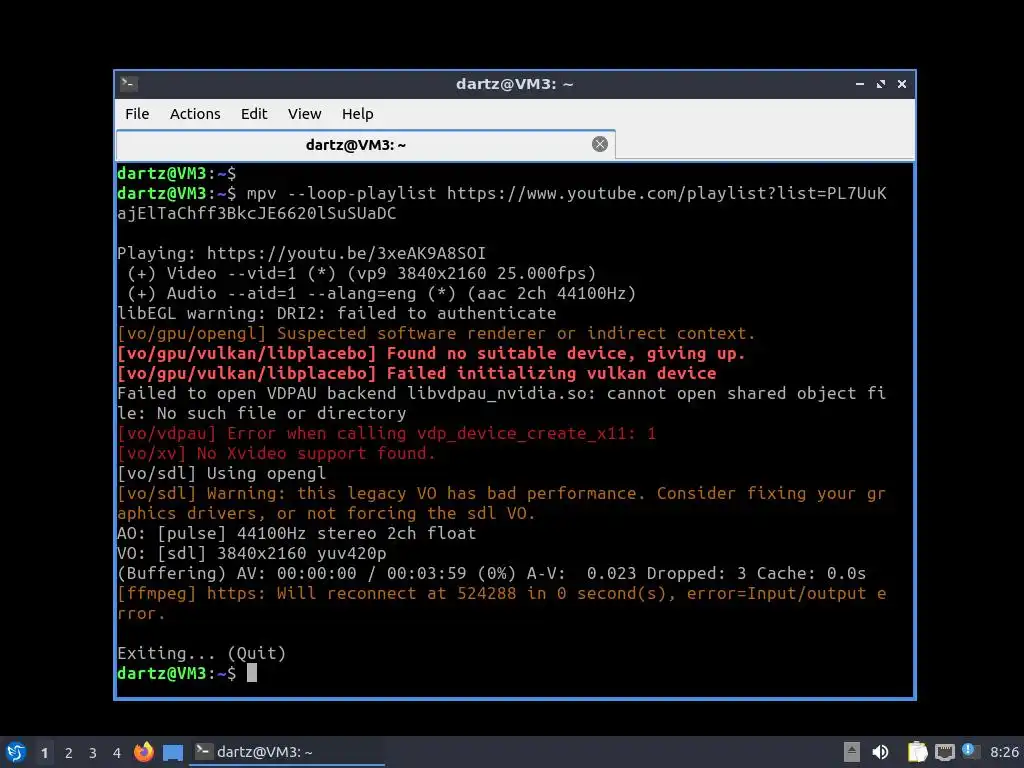
Task: Maximize the terminal window
Action: point(880,84)
